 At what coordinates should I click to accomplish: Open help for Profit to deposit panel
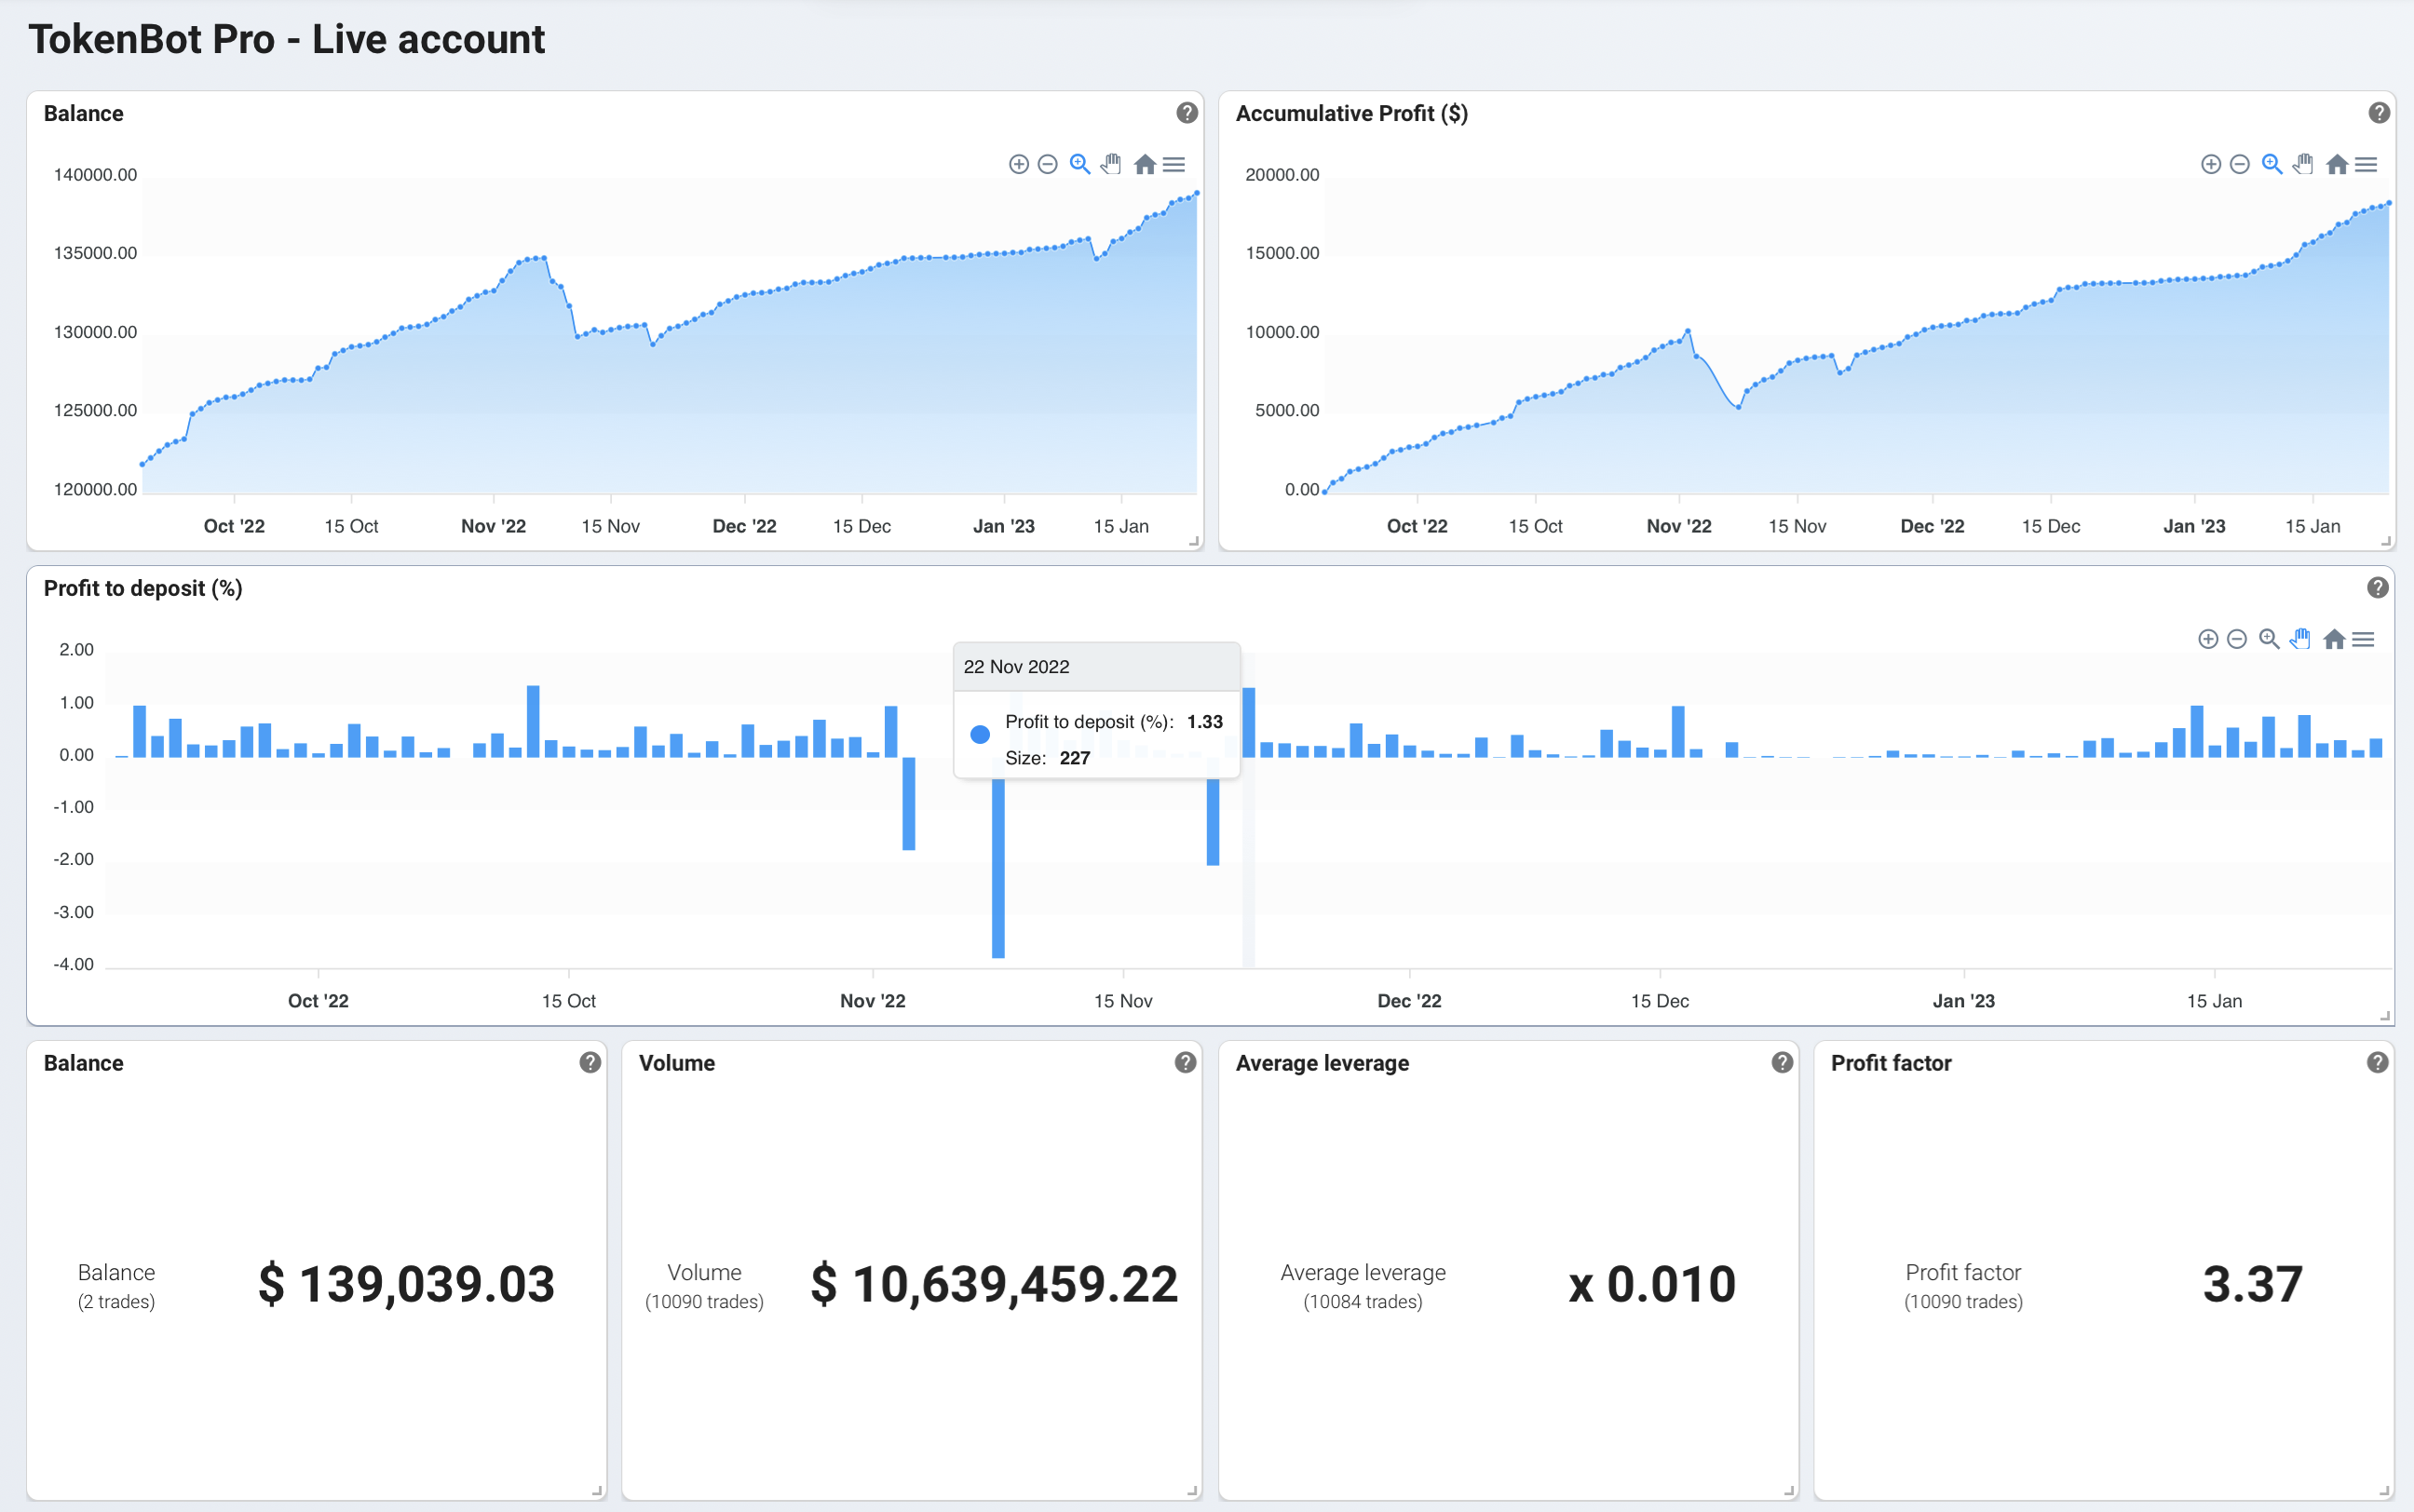[2378, 588]
